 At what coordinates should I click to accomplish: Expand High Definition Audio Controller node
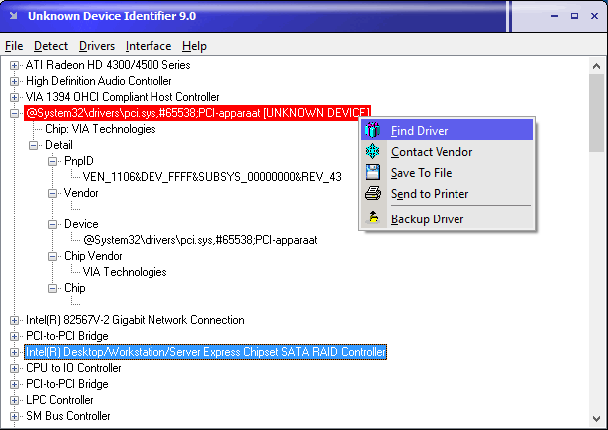(14, 81)
